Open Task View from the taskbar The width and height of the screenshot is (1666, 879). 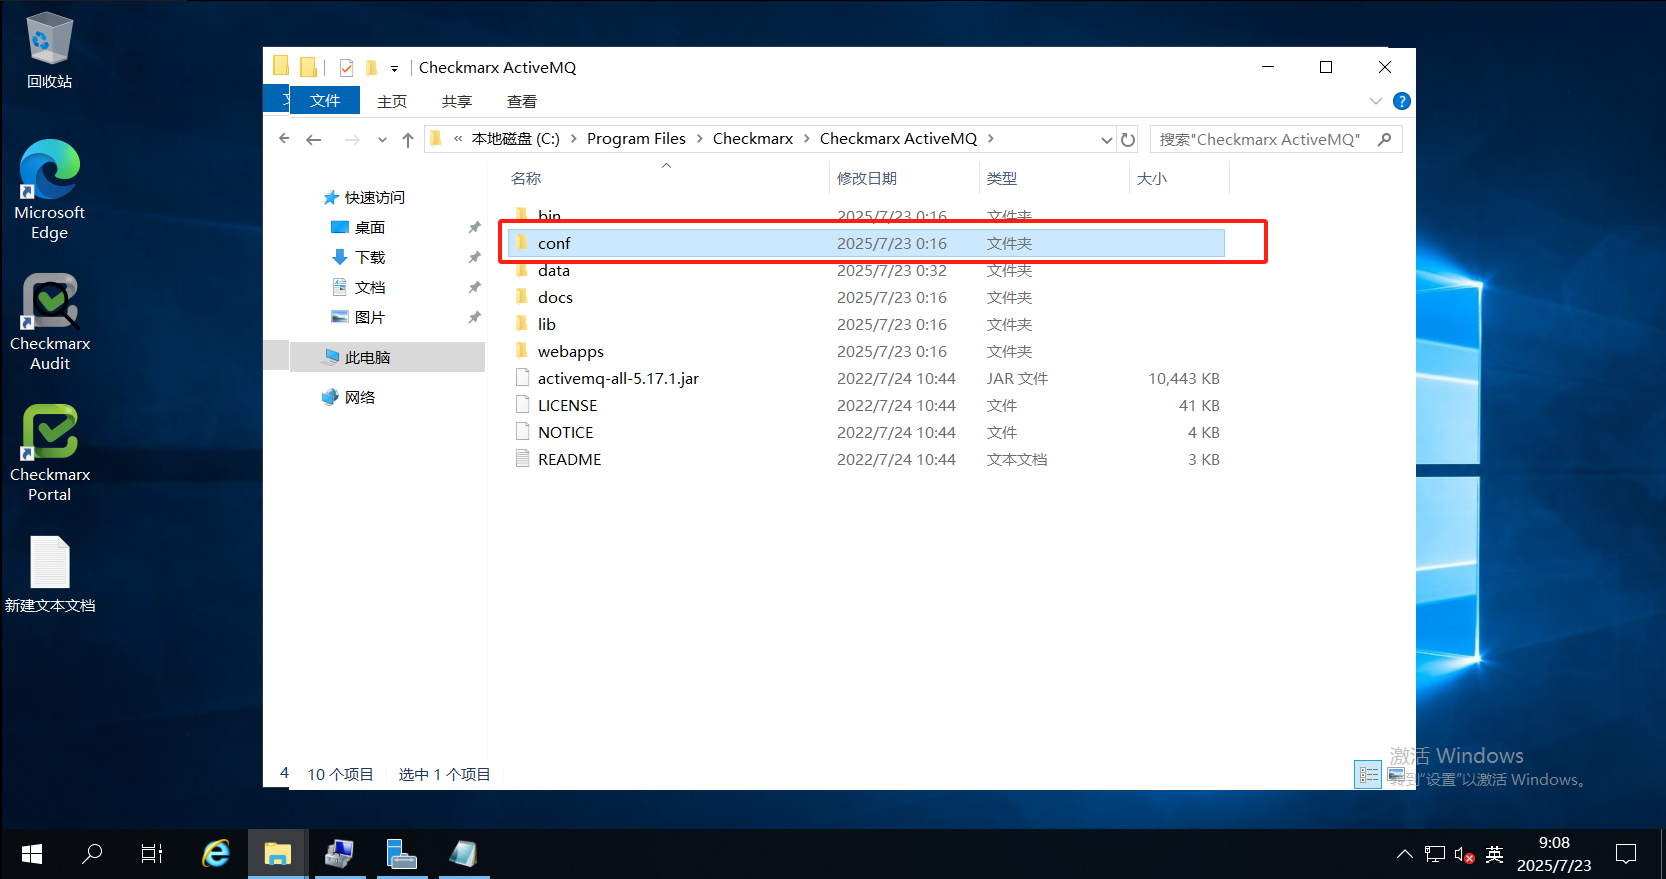pos(152,854)
